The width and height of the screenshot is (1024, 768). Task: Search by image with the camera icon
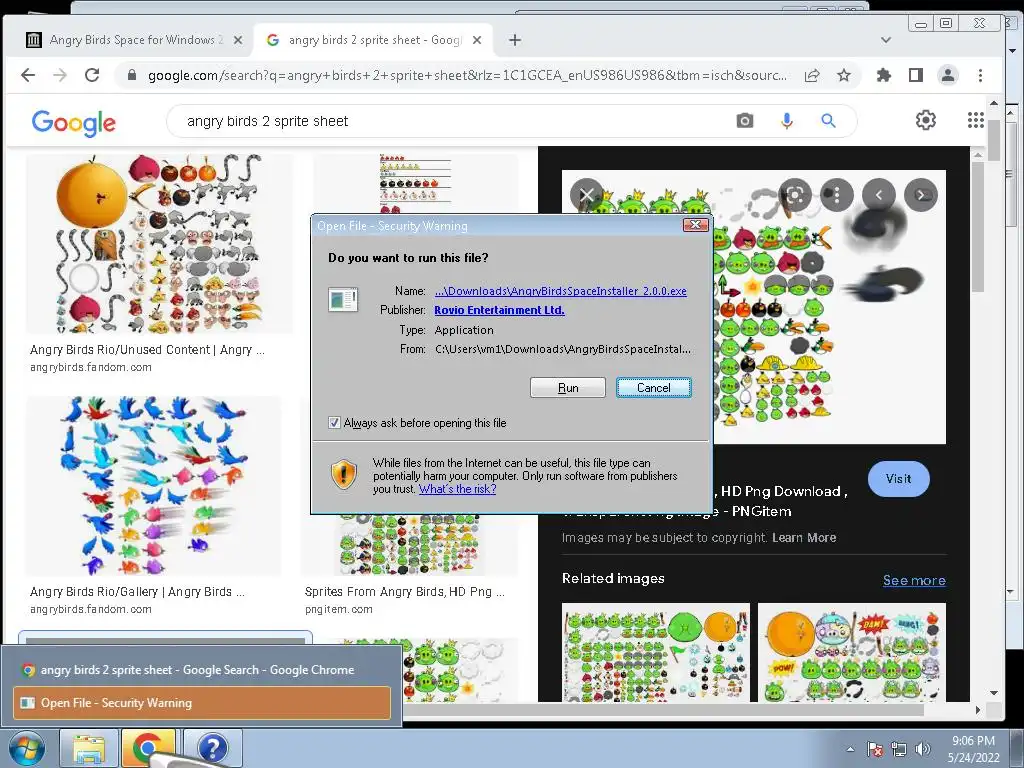[744, 121]
